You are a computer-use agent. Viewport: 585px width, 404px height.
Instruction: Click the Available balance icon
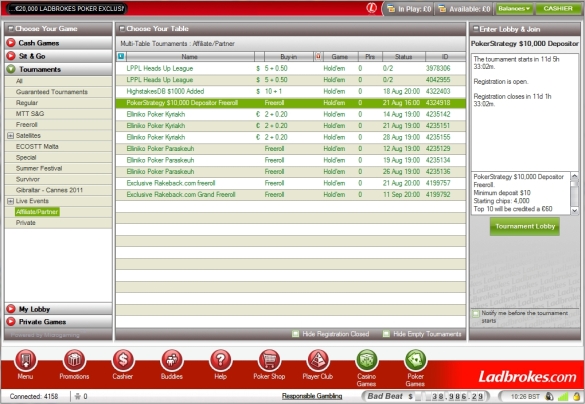(442, 9)
